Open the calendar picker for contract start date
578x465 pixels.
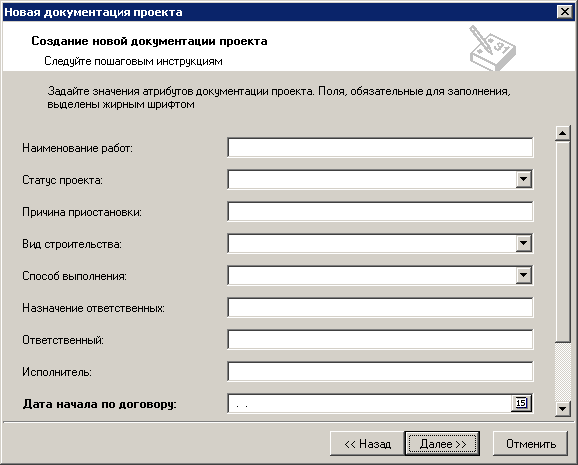click(521, 403)
